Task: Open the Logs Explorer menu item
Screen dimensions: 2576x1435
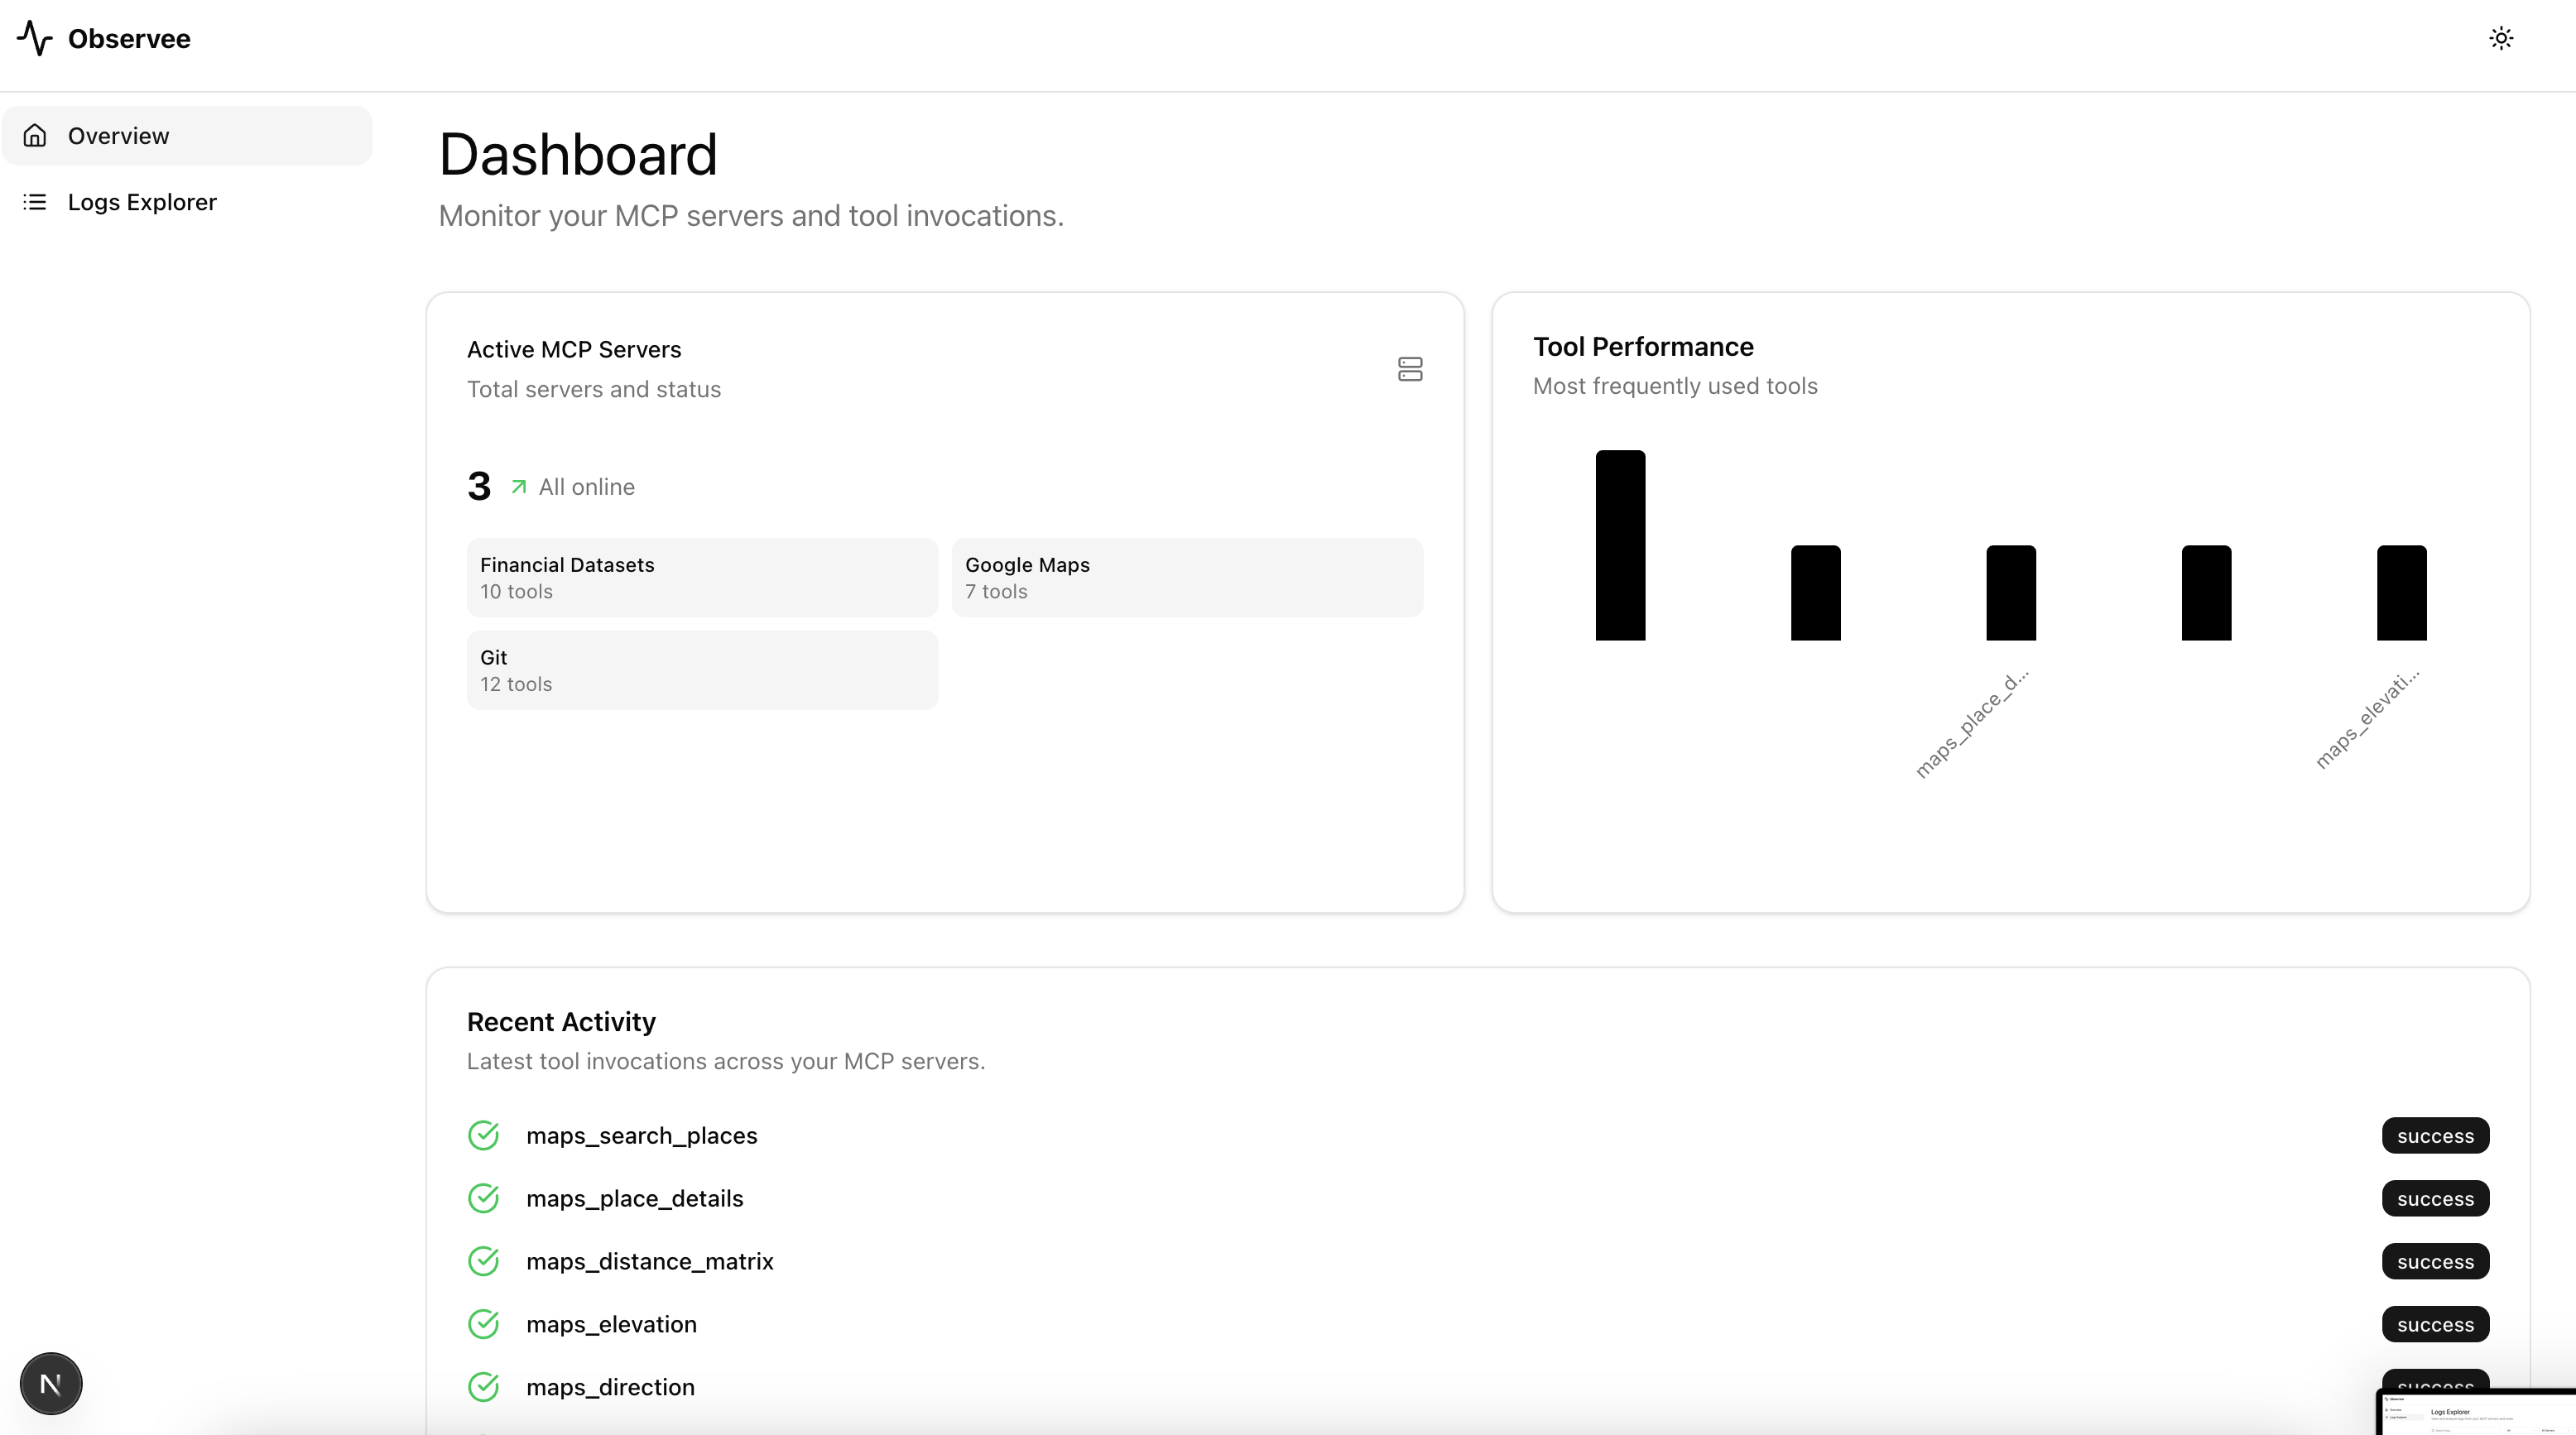Action: click(142, 202)
